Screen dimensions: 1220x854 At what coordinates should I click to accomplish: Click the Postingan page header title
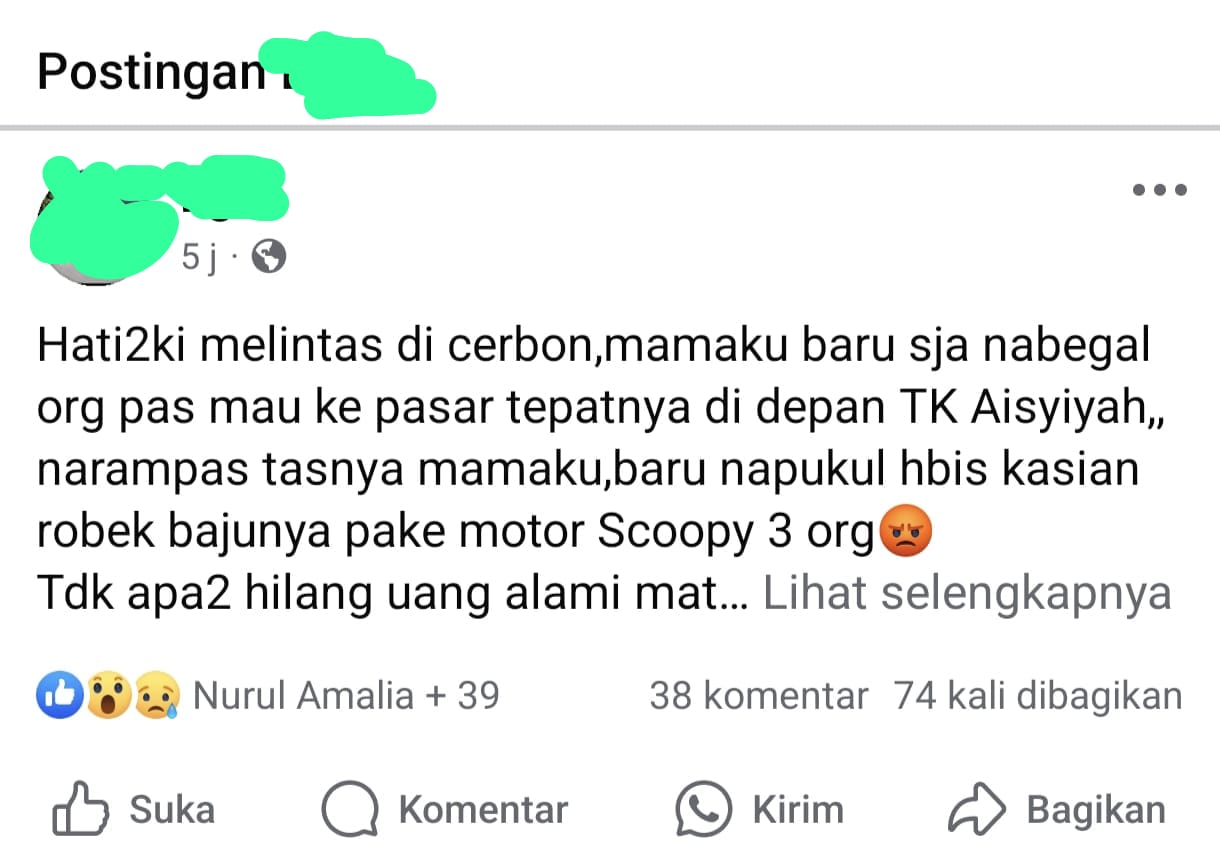point(150,73)
